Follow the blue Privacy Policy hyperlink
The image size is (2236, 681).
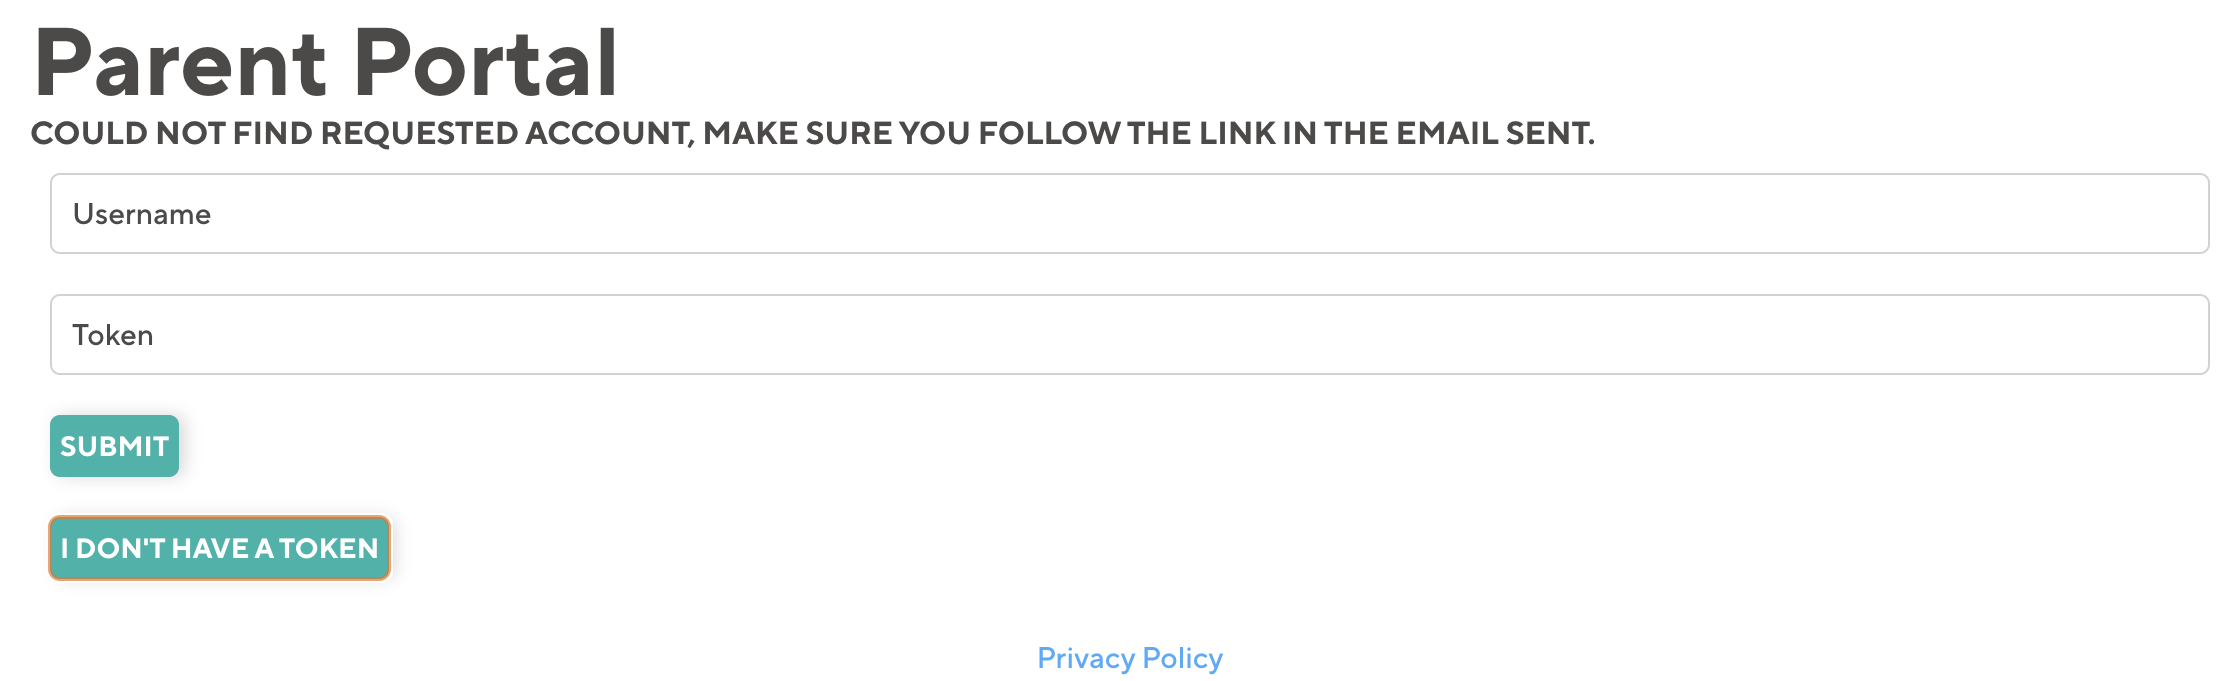pyautogui.click(x=1129, y=658)
